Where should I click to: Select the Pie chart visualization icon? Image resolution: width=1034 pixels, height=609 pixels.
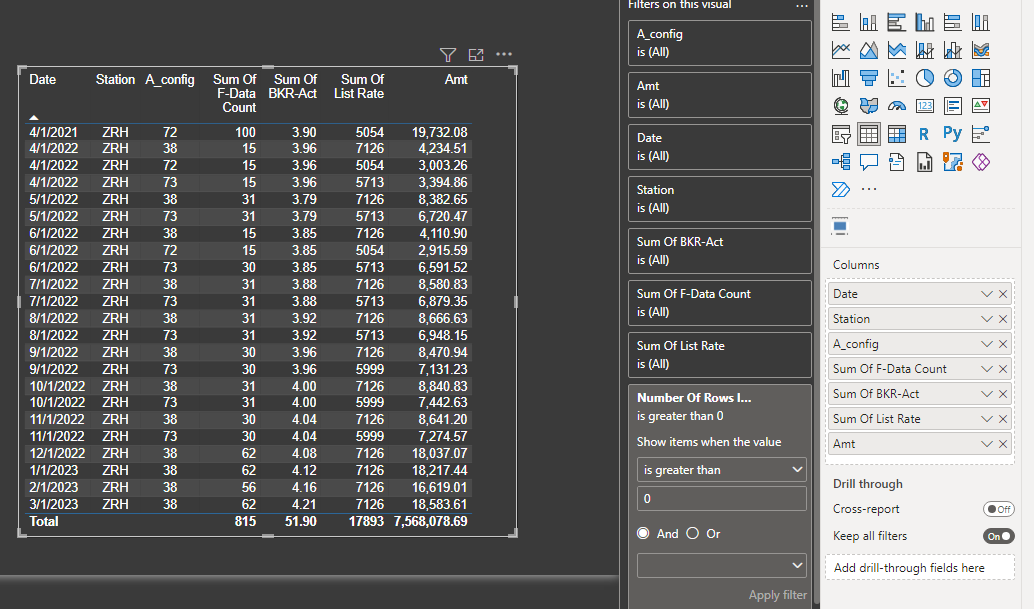925,78
